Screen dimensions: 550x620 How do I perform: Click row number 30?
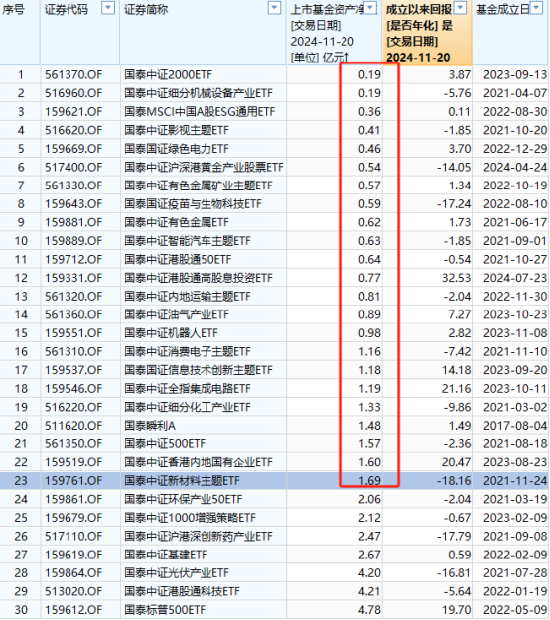tap(21, 610)
